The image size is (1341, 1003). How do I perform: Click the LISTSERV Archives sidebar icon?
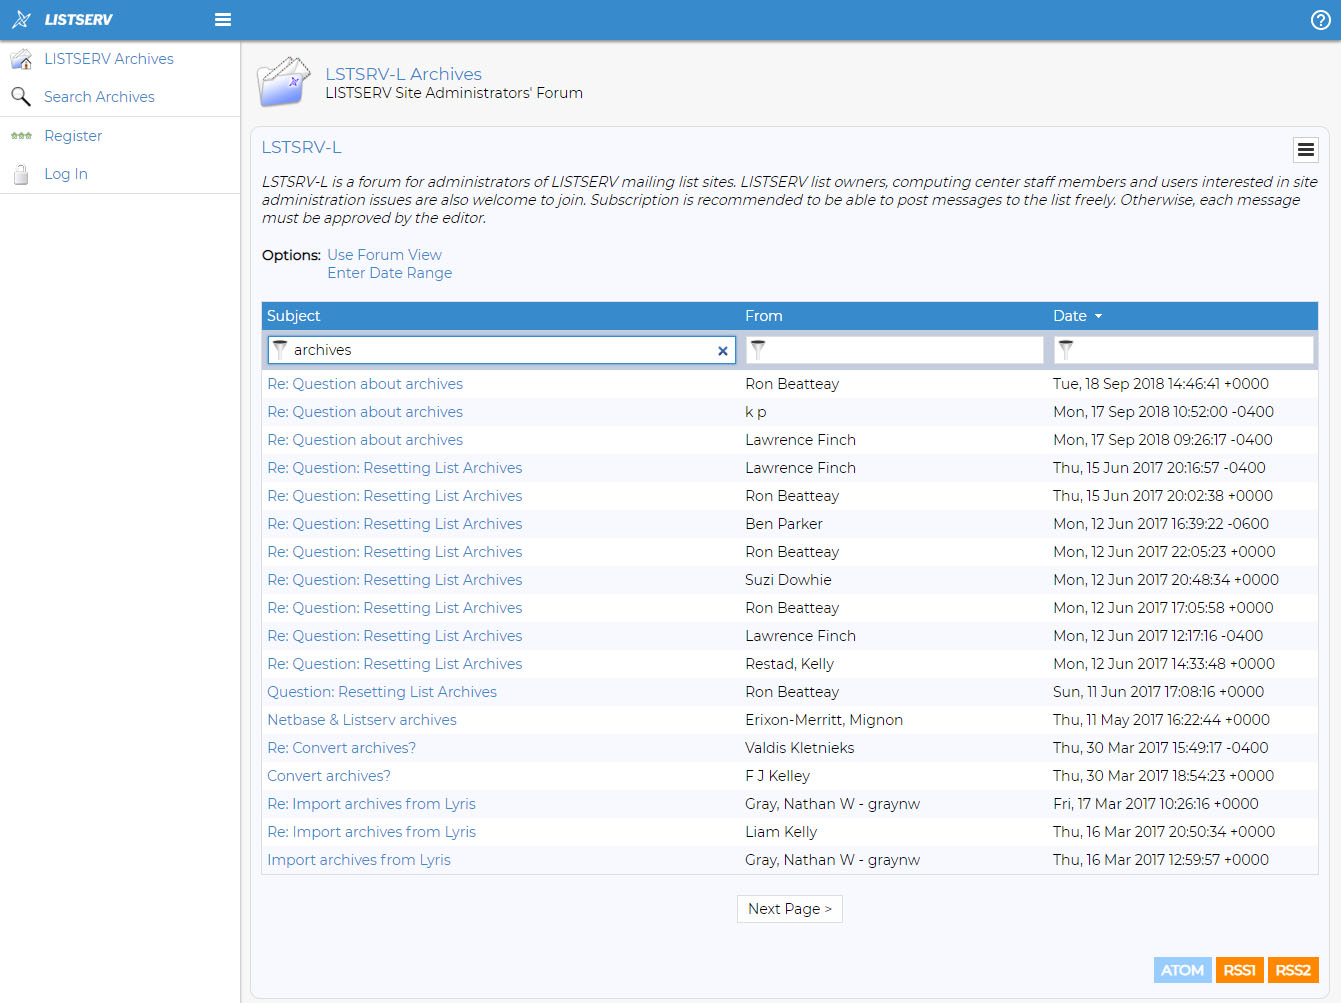tap(21, 59)
